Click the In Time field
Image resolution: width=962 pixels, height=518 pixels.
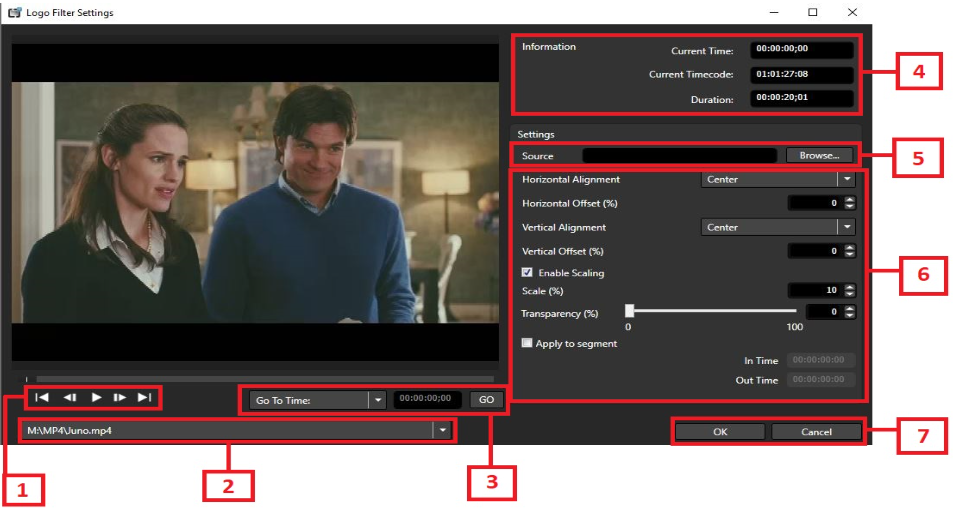pyautogui.click(x=820, y=360)
